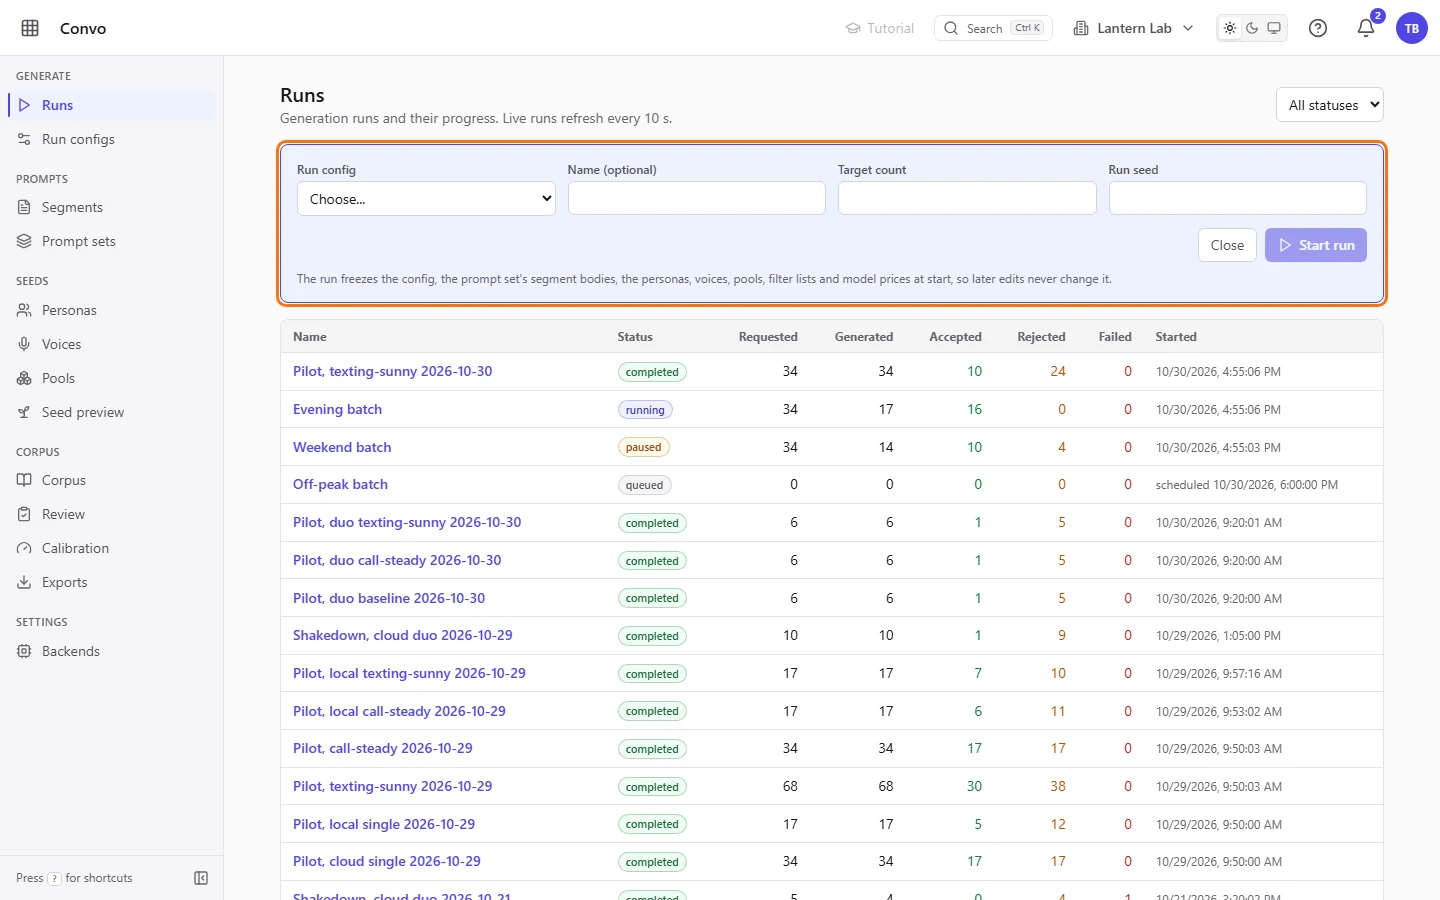This screenshot has width=1440, height=900.
Task: Open the Tutorial link
Action: pyautogui.click(x=880, y=28)
